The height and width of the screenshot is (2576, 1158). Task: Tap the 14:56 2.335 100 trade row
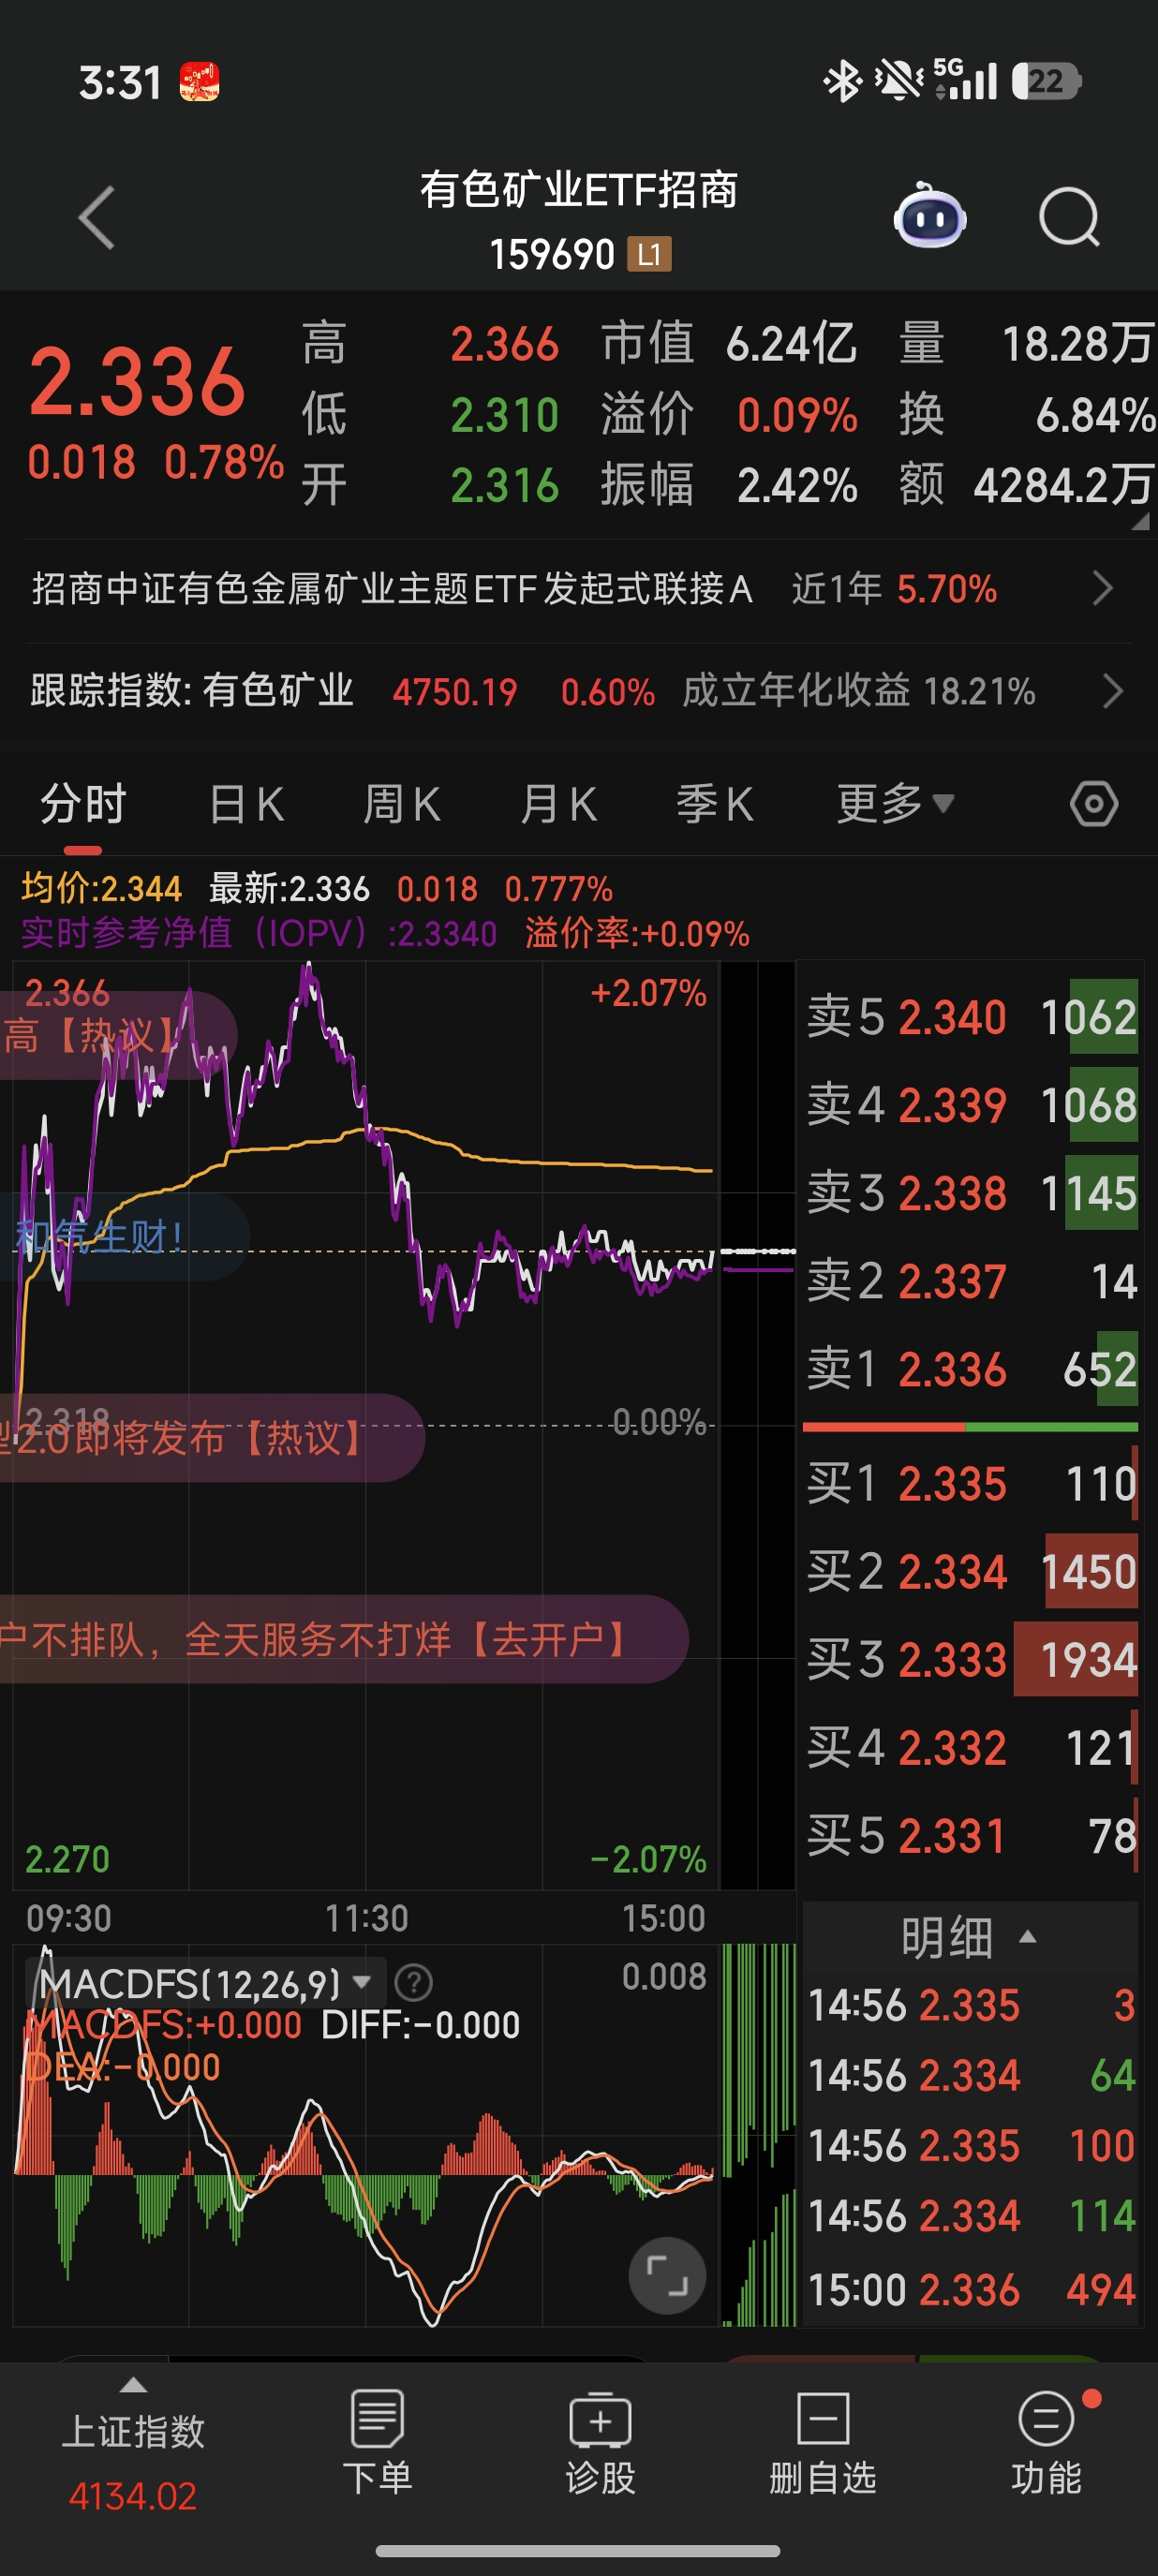[x=972, y=2145]
